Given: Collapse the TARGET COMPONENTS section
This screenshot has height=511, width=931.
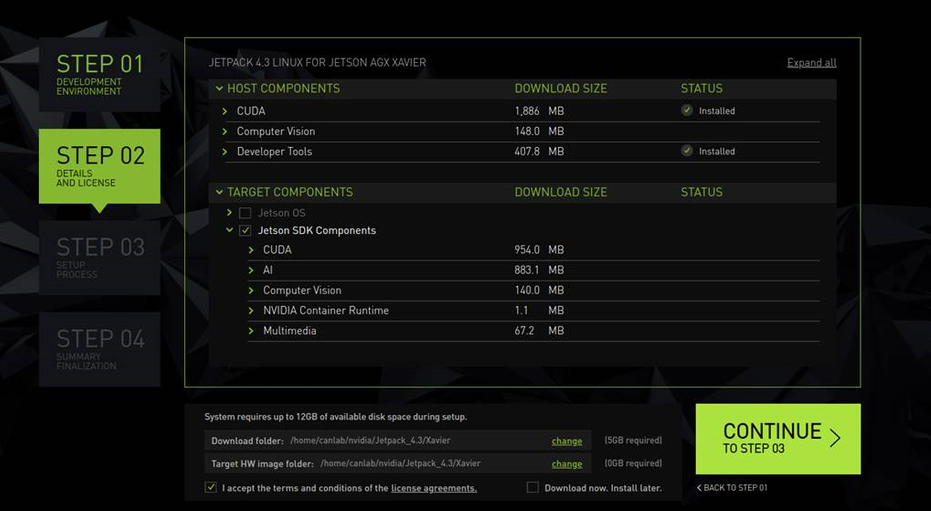Looking at the screenshot, I should point(219,192).
